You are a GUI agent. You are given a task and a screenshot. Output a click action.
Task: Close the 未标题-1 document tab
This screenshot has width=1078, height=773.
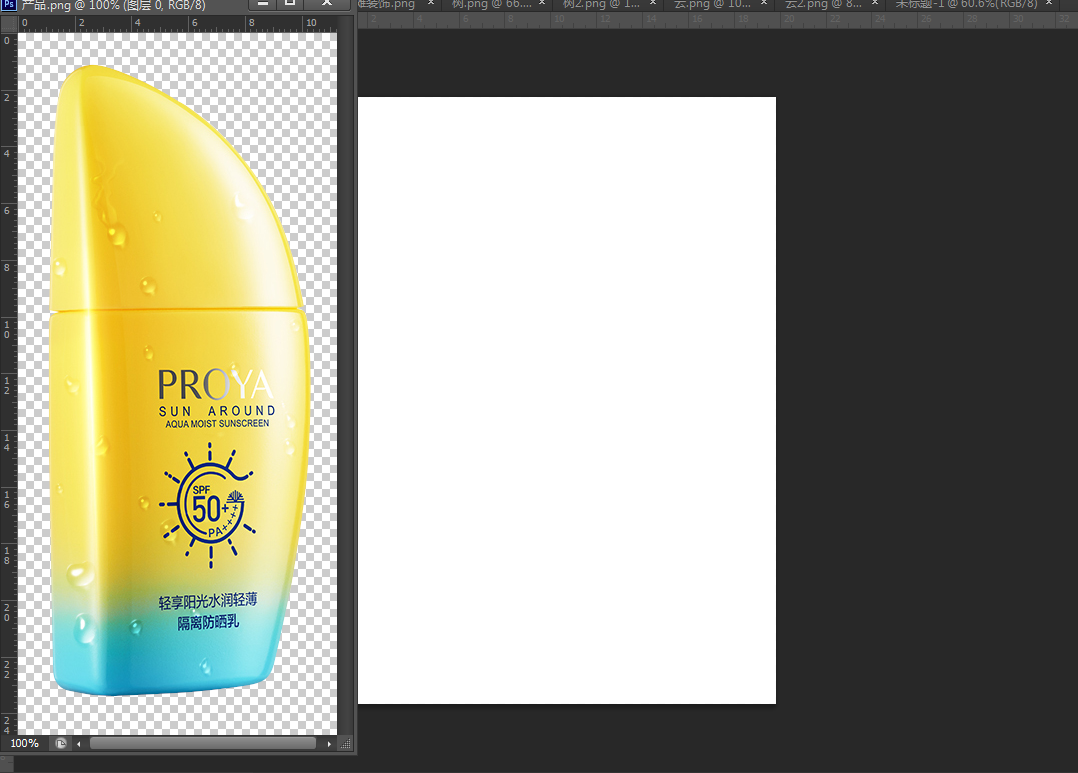pos(1049,3)
